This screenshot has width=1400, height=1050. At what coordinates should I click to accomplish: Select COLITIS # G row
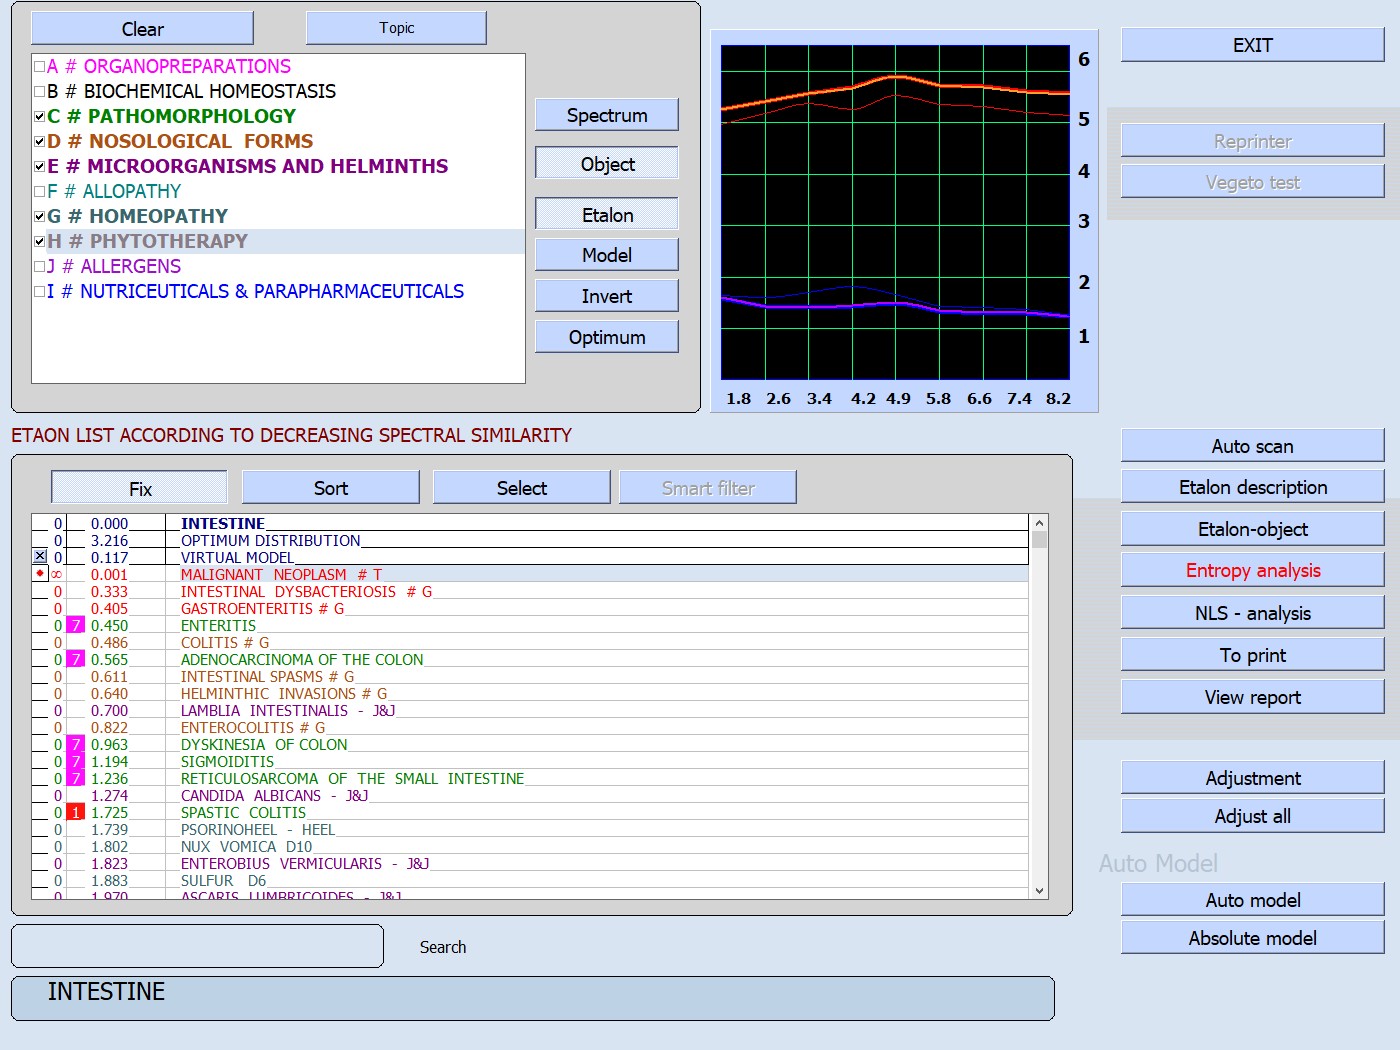pyautogui.click(x=530, y=642)
